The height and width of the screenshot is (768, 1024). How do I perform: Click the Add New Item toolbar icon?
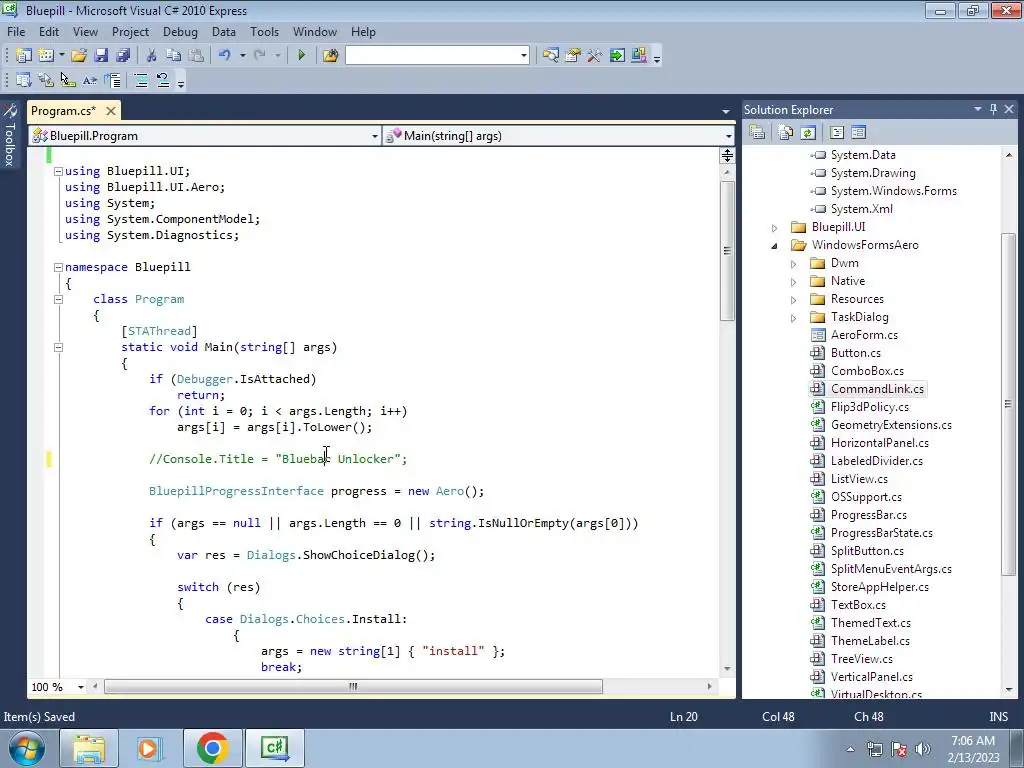[x=46, y=56]
